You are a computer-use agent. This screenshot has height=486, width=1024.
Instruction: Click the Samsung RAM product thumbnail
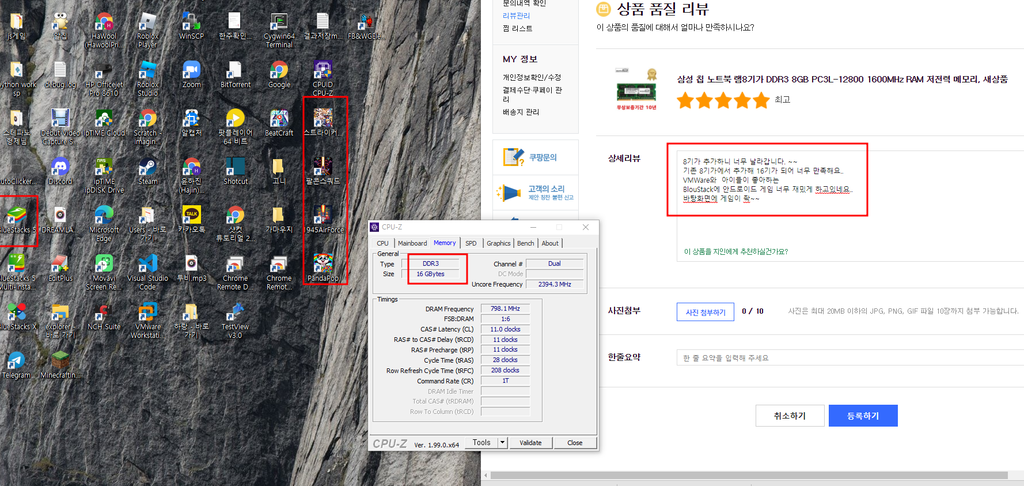(x=636, y=88)
